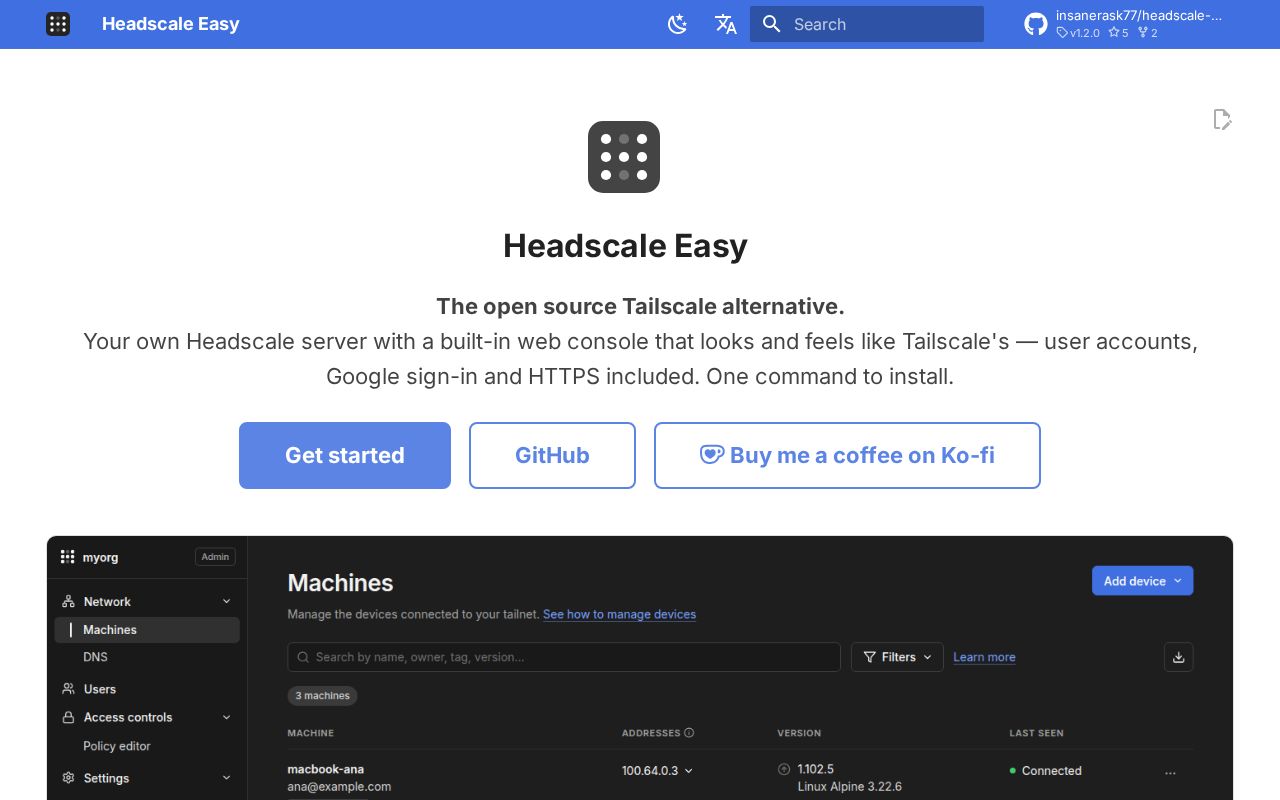
Task: Click the edit this page icon
Action: click(x=1222, y=120)
